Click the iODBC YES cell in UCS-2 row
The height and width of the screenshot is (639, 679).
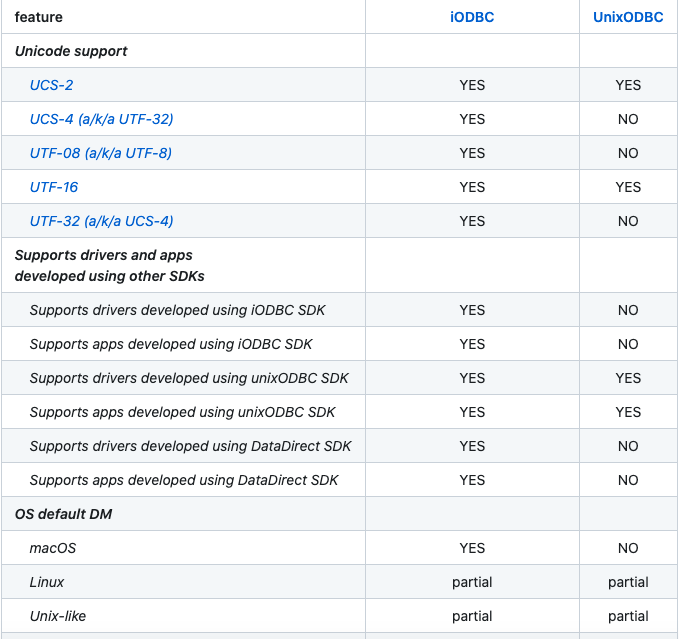tap(472, 85)
